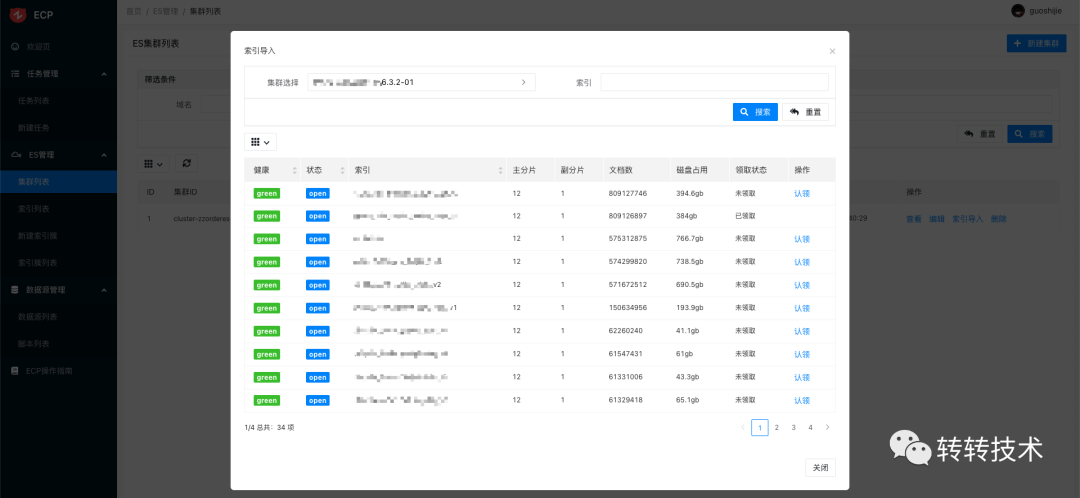
Task: Collapse the 任务管理 sidebar section
Action: point(58,74)
